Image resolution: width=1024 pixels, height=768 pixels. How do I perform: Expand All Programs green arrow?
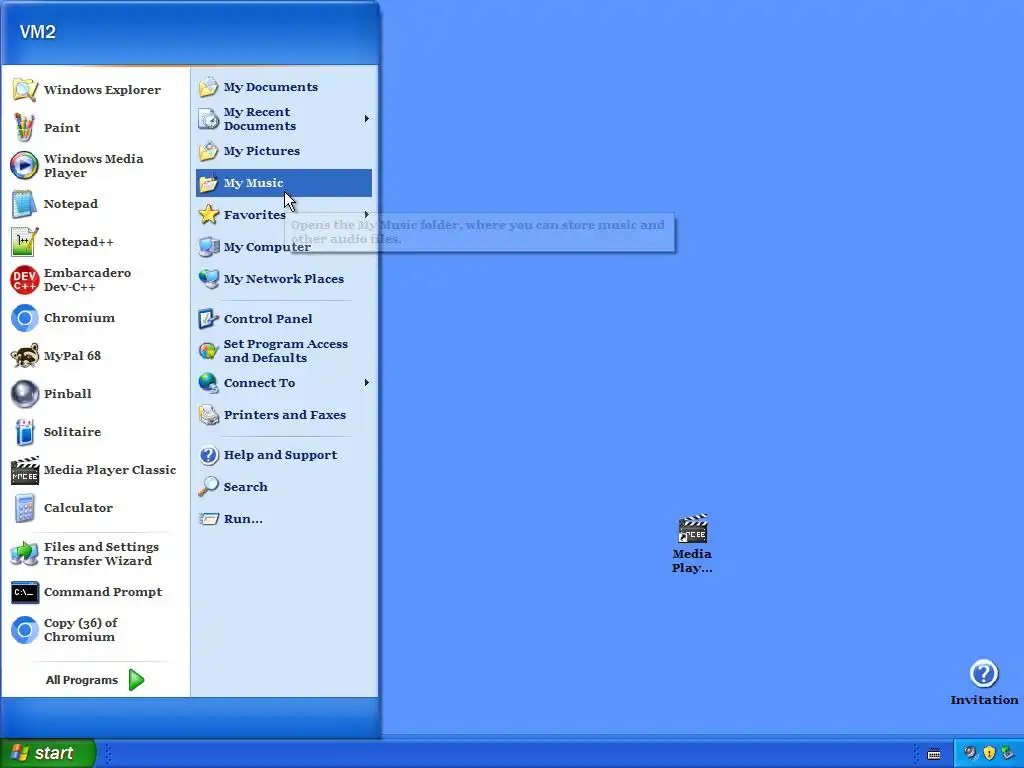click(x=136, y=680)
